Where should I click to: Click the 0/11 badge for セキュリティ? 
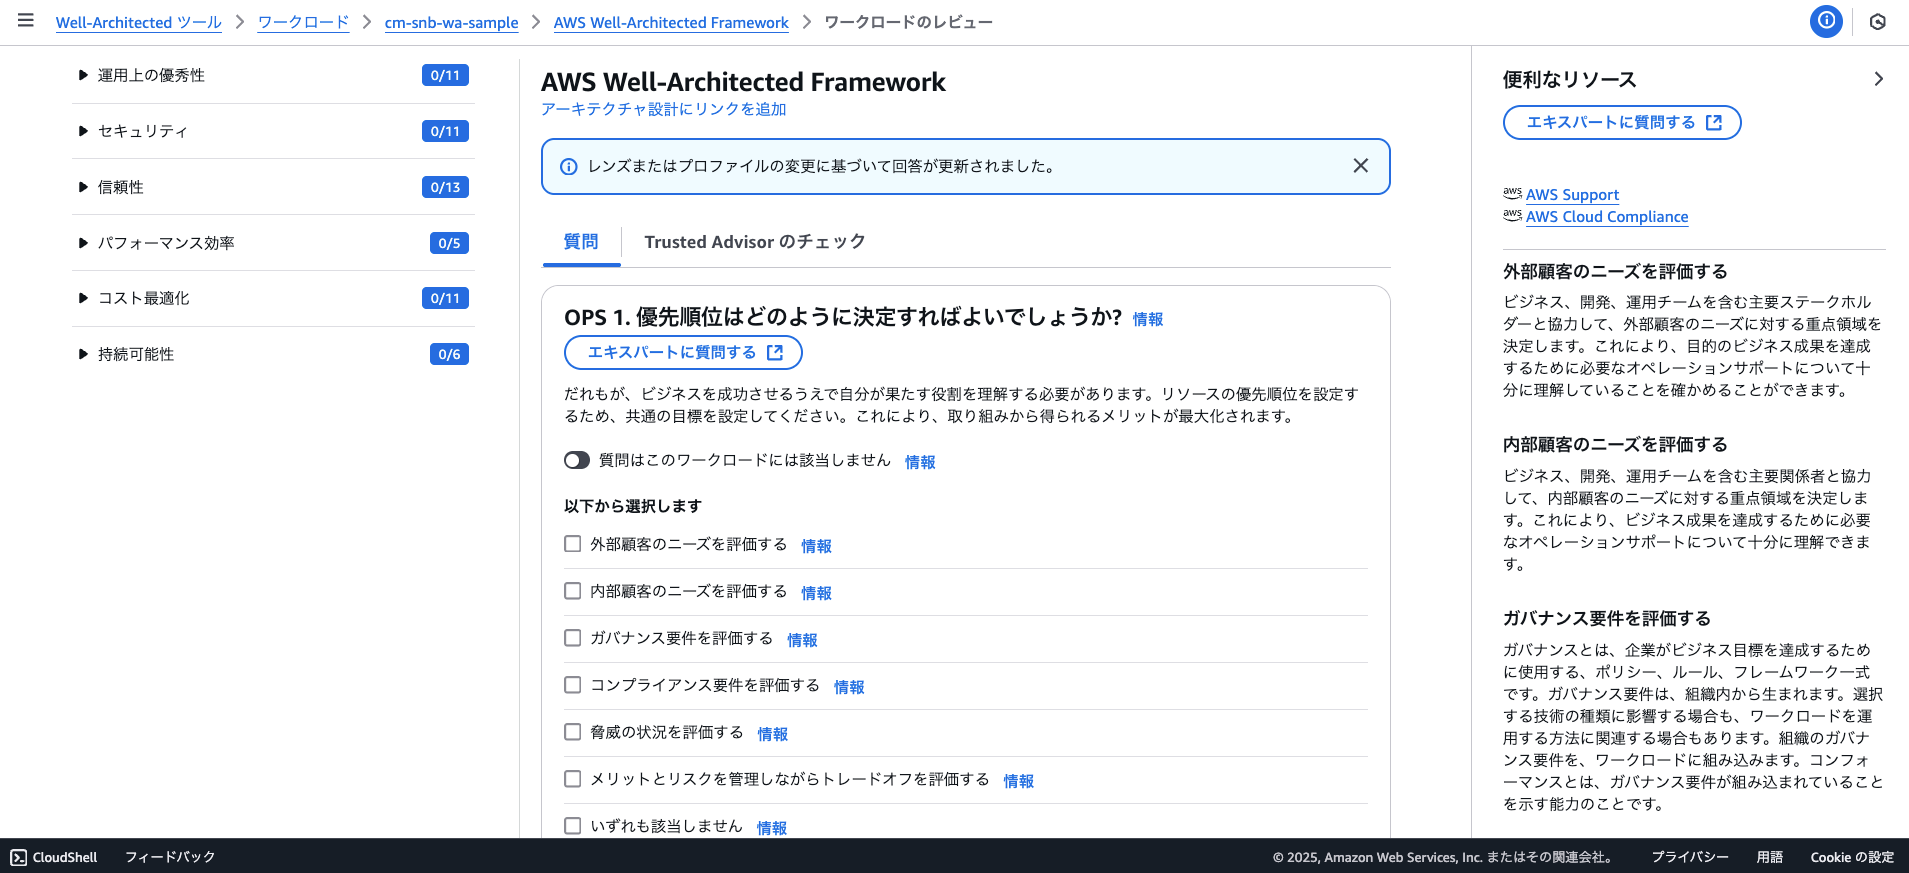(445, 131)
